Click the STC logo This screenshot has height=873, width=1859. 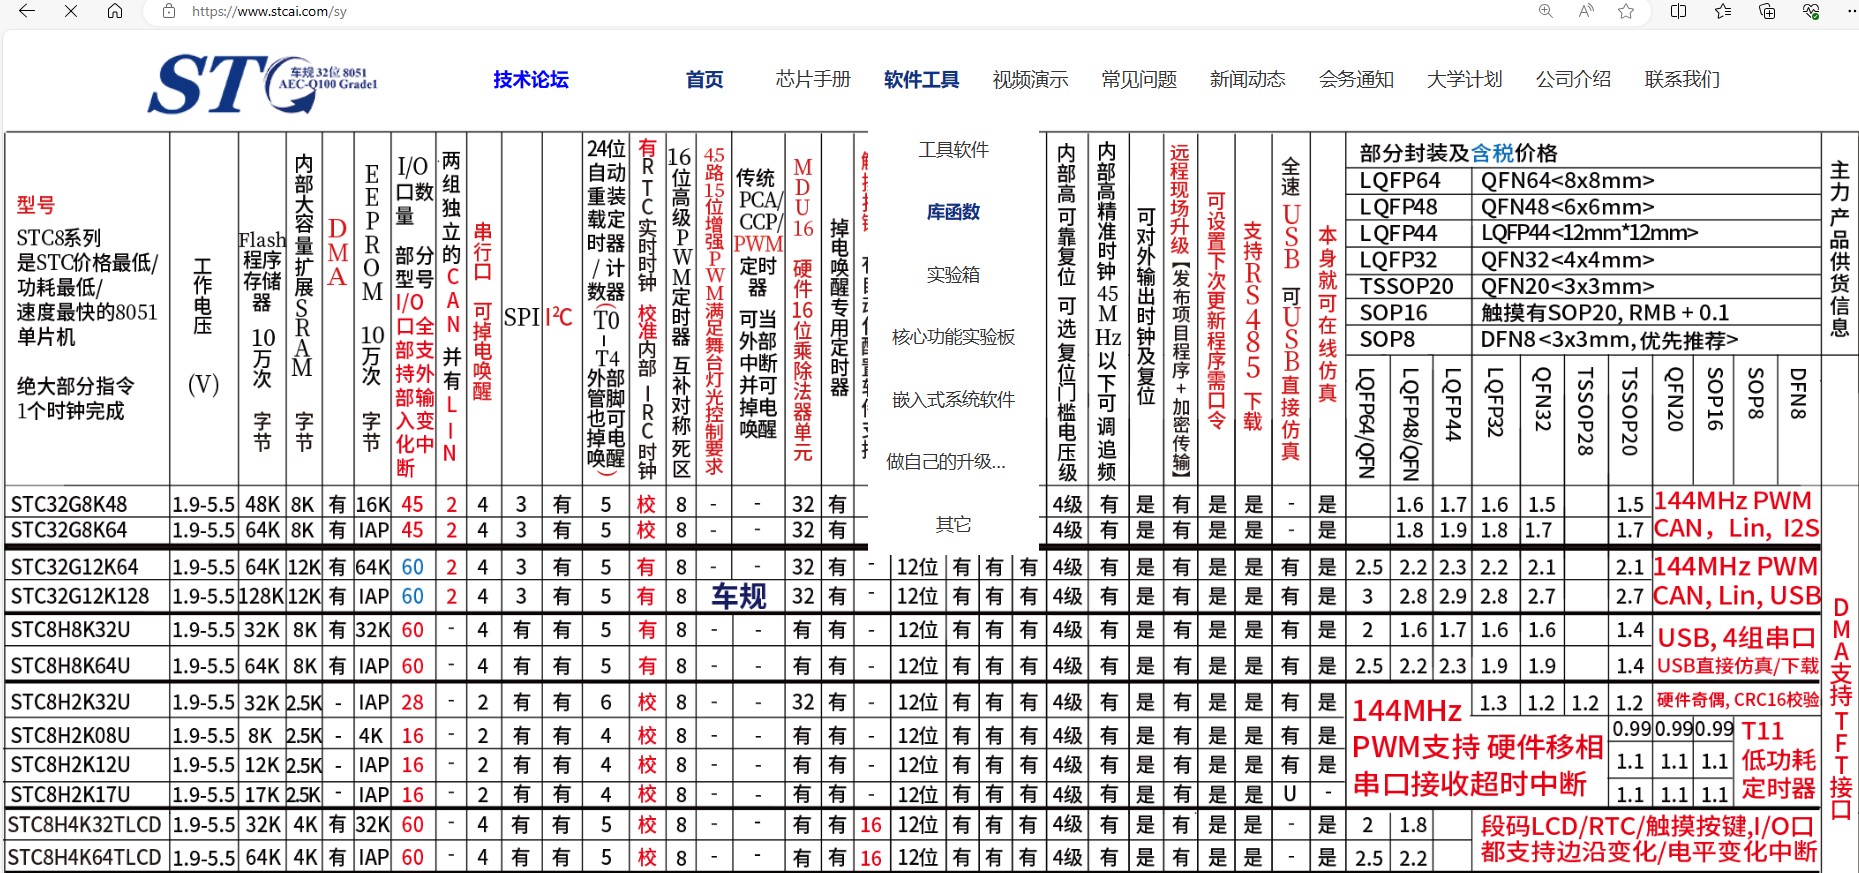(x=263, y=82)
